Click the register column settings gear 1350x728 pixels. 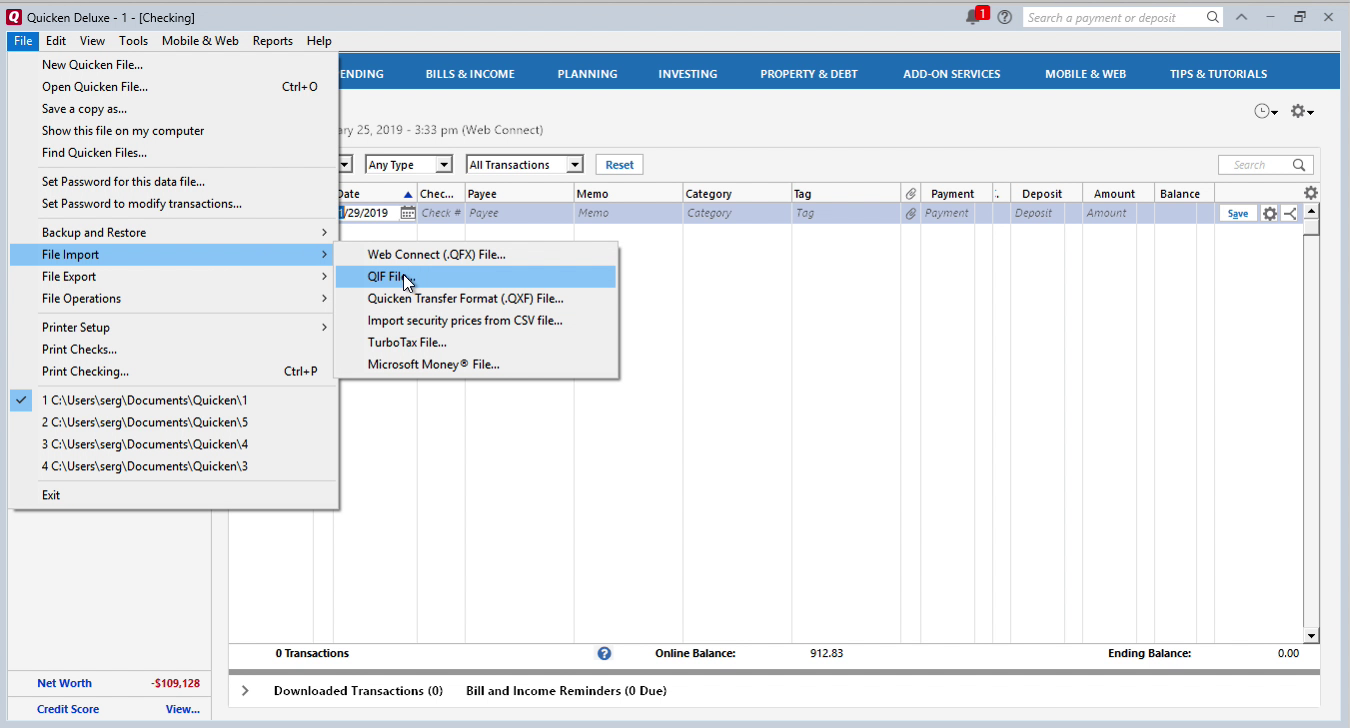(1311, 193)
